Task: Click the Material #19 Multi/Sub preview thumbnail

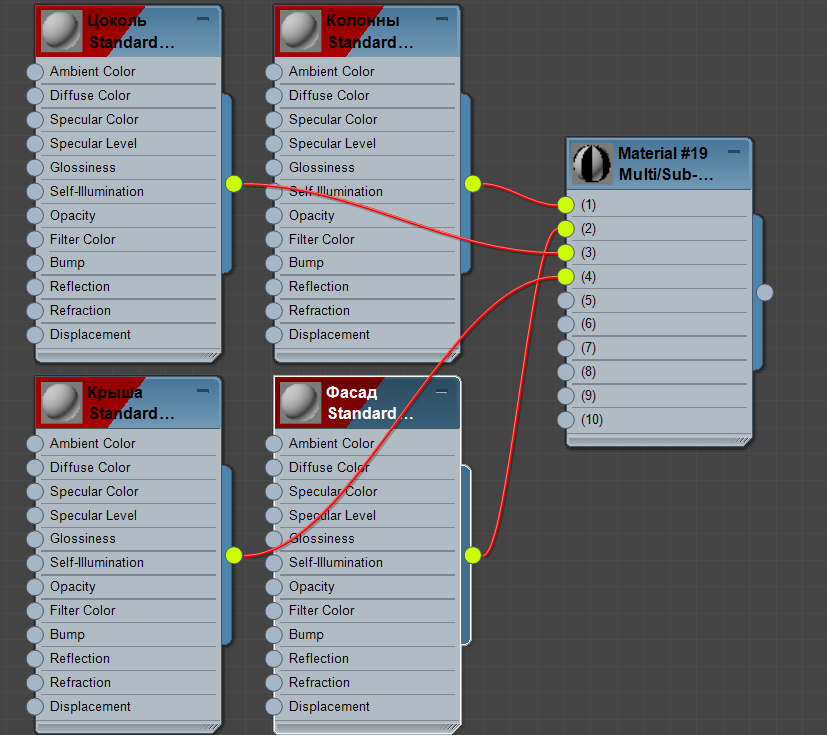Action: [592, 163]
